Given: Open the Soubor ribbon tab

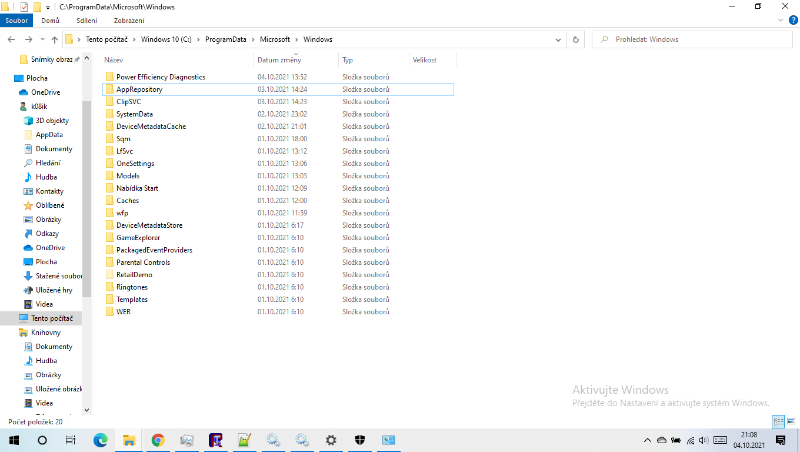Looking at the screenshot, I should point(16,20).
